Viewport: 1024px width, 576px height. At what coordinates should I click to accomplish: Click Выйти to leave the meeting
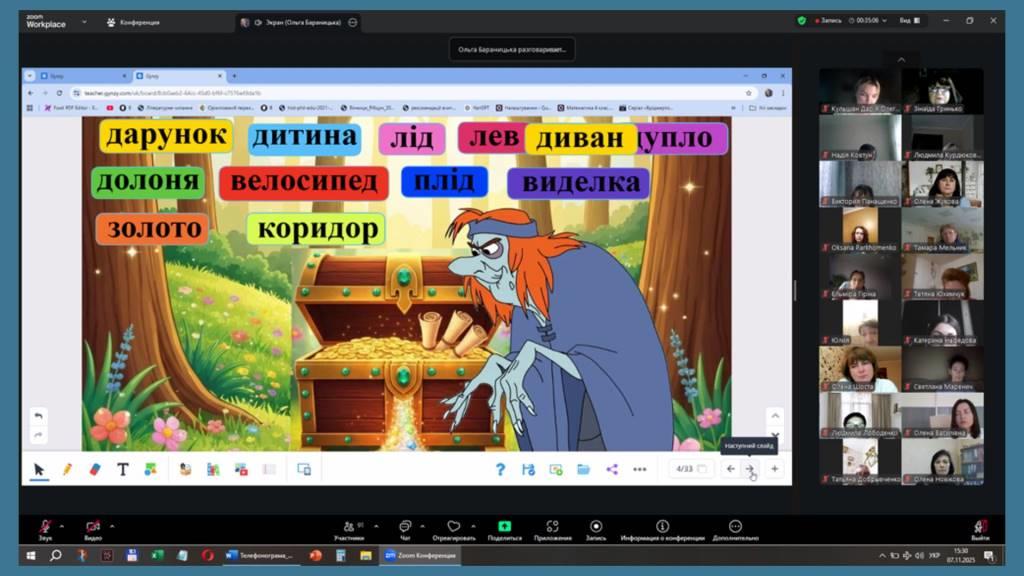[x=980, y=529]
